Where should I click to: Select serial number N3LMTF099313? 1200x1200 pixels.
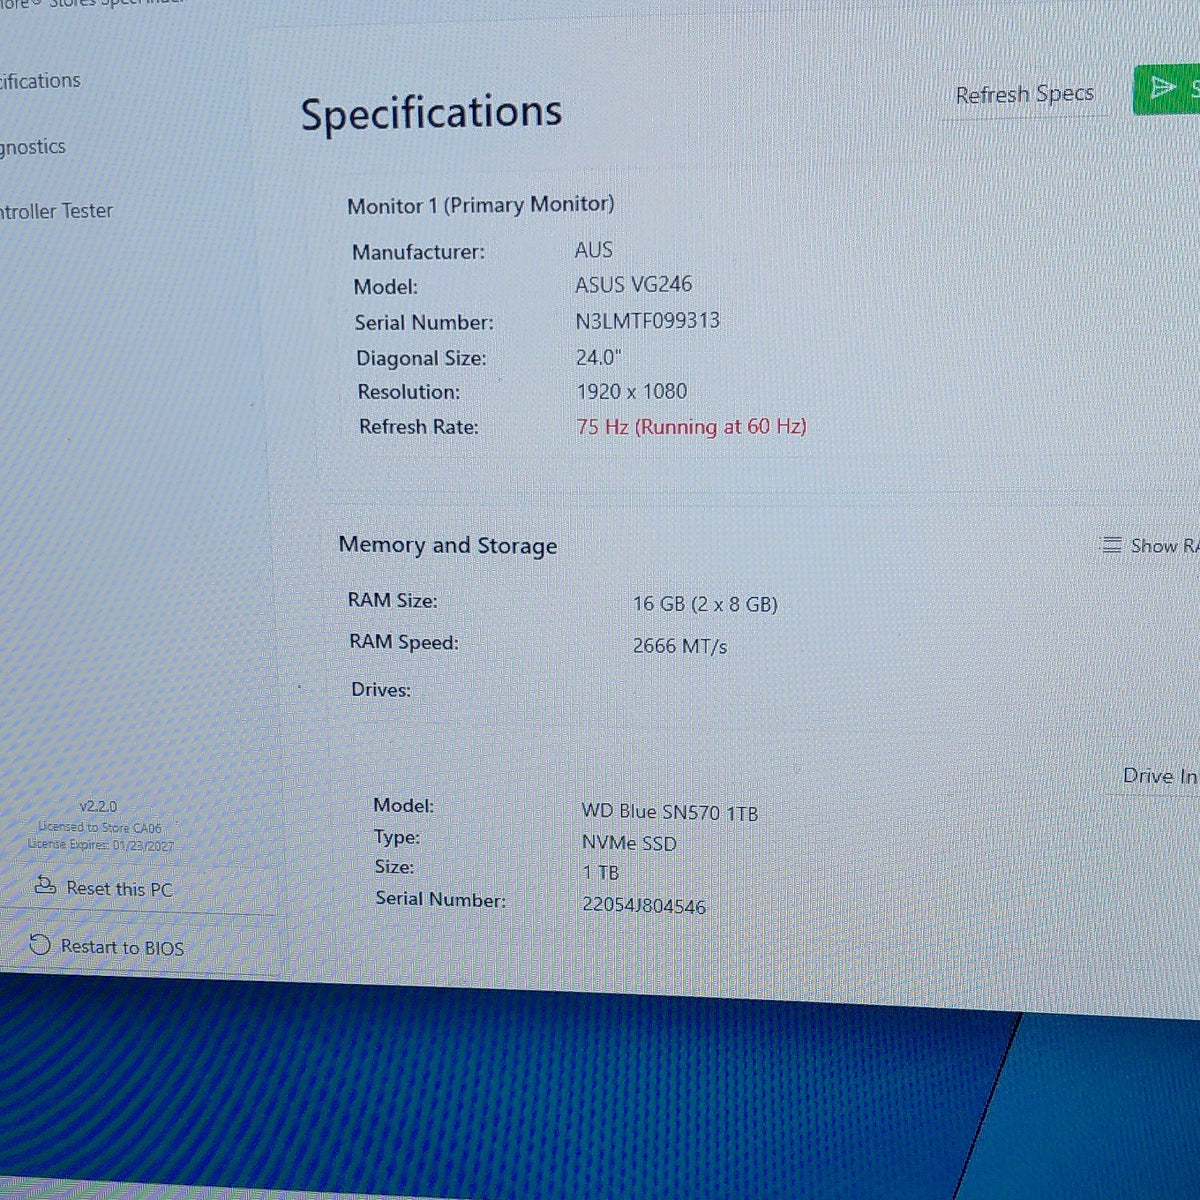[648, 321]
